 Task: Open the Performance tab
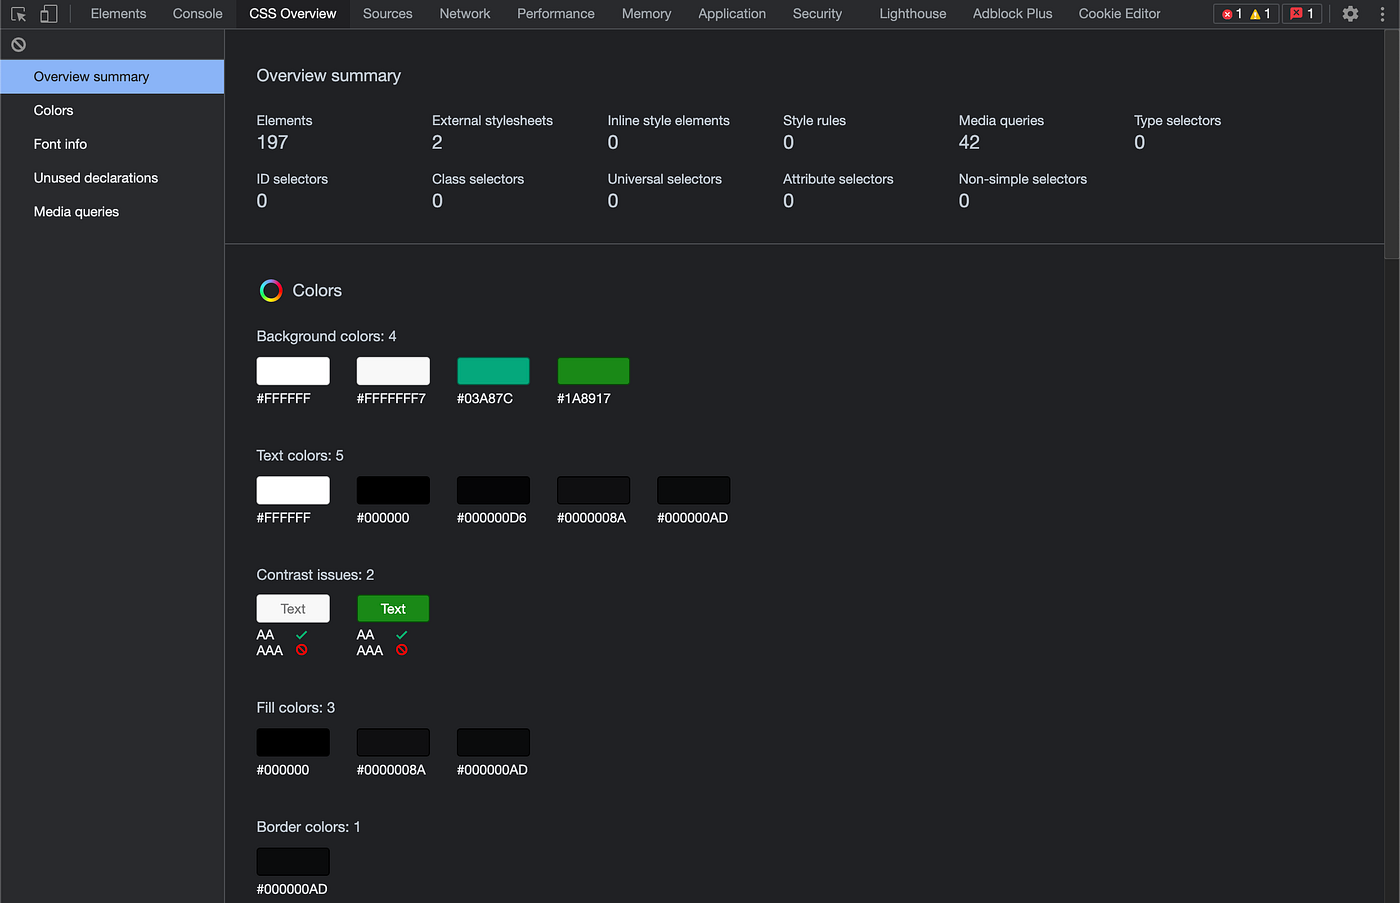[556, 14]
